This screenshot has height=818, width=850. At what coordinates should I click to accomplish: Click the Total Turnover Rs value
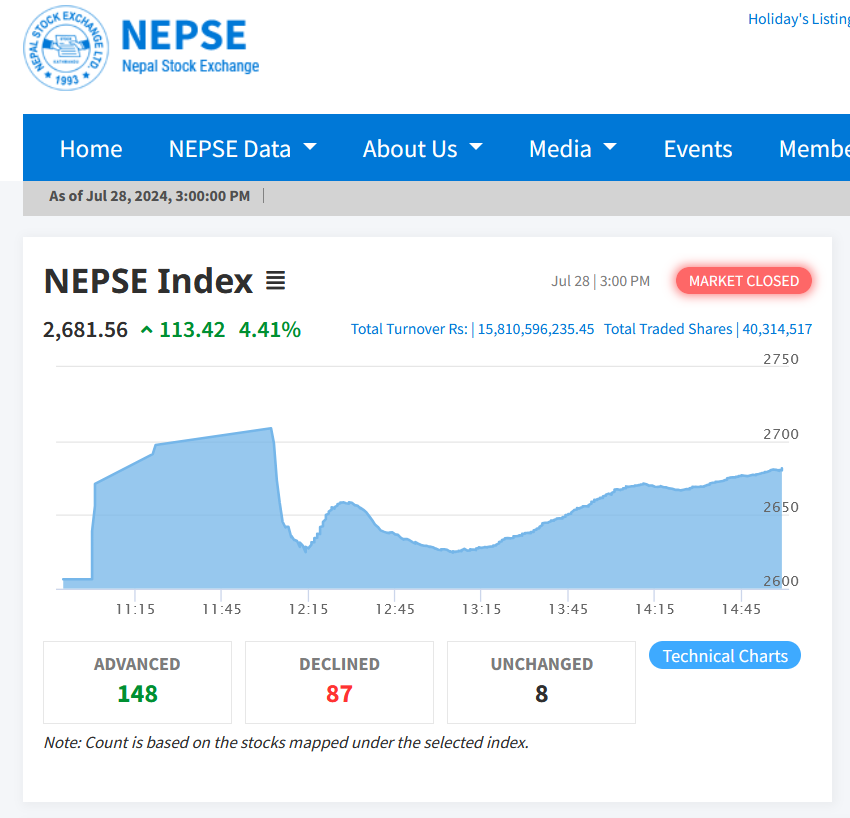536,329
